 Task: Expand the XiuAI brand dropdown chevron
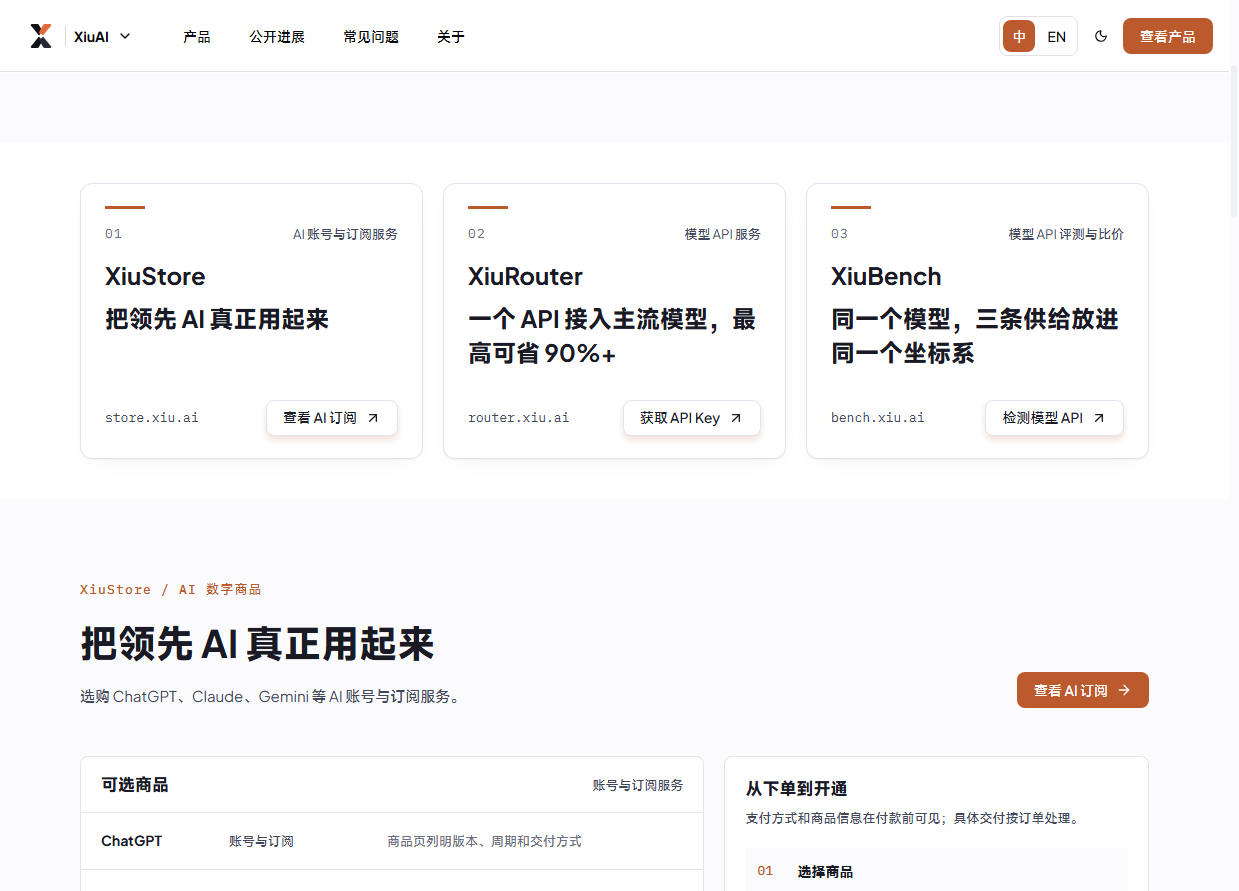click(125, 36)
